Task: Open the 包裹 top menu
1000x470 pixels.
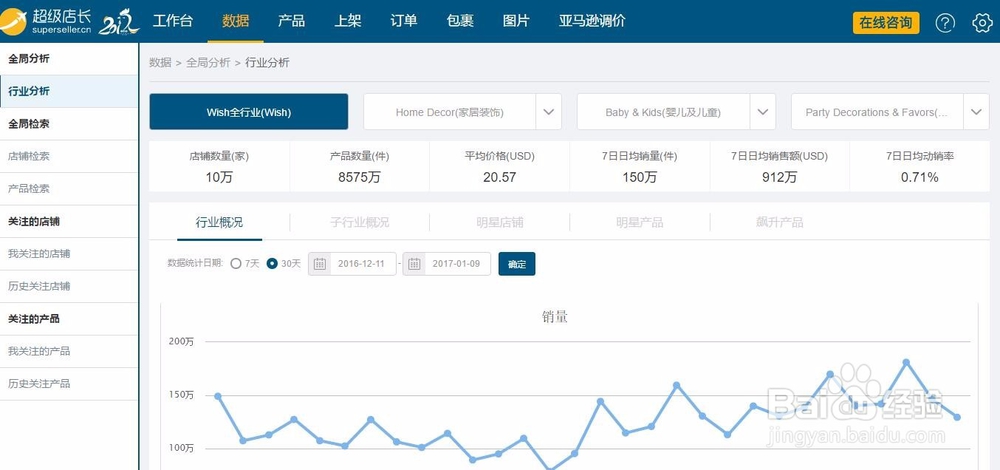Action: click(x=460, y=21)
